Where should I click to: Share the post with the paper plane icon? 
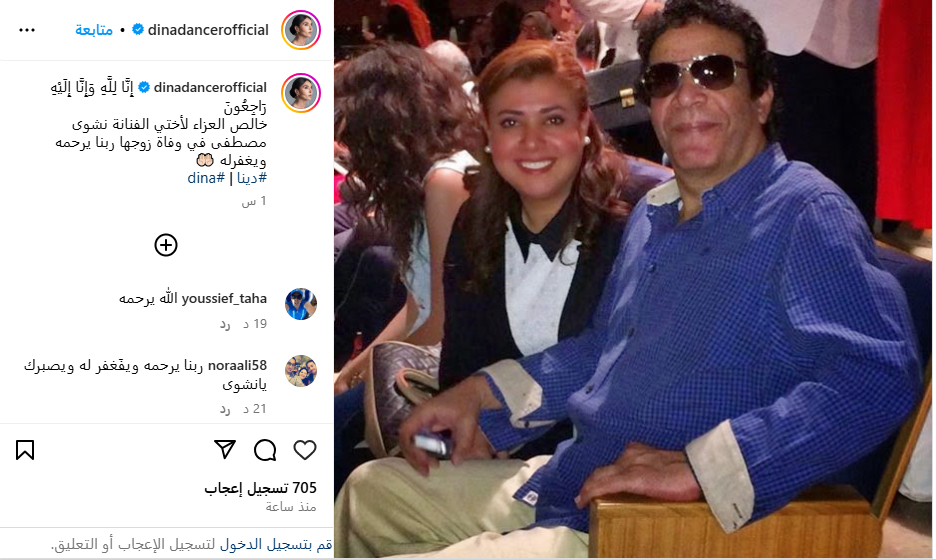click(x=225, y=449)
